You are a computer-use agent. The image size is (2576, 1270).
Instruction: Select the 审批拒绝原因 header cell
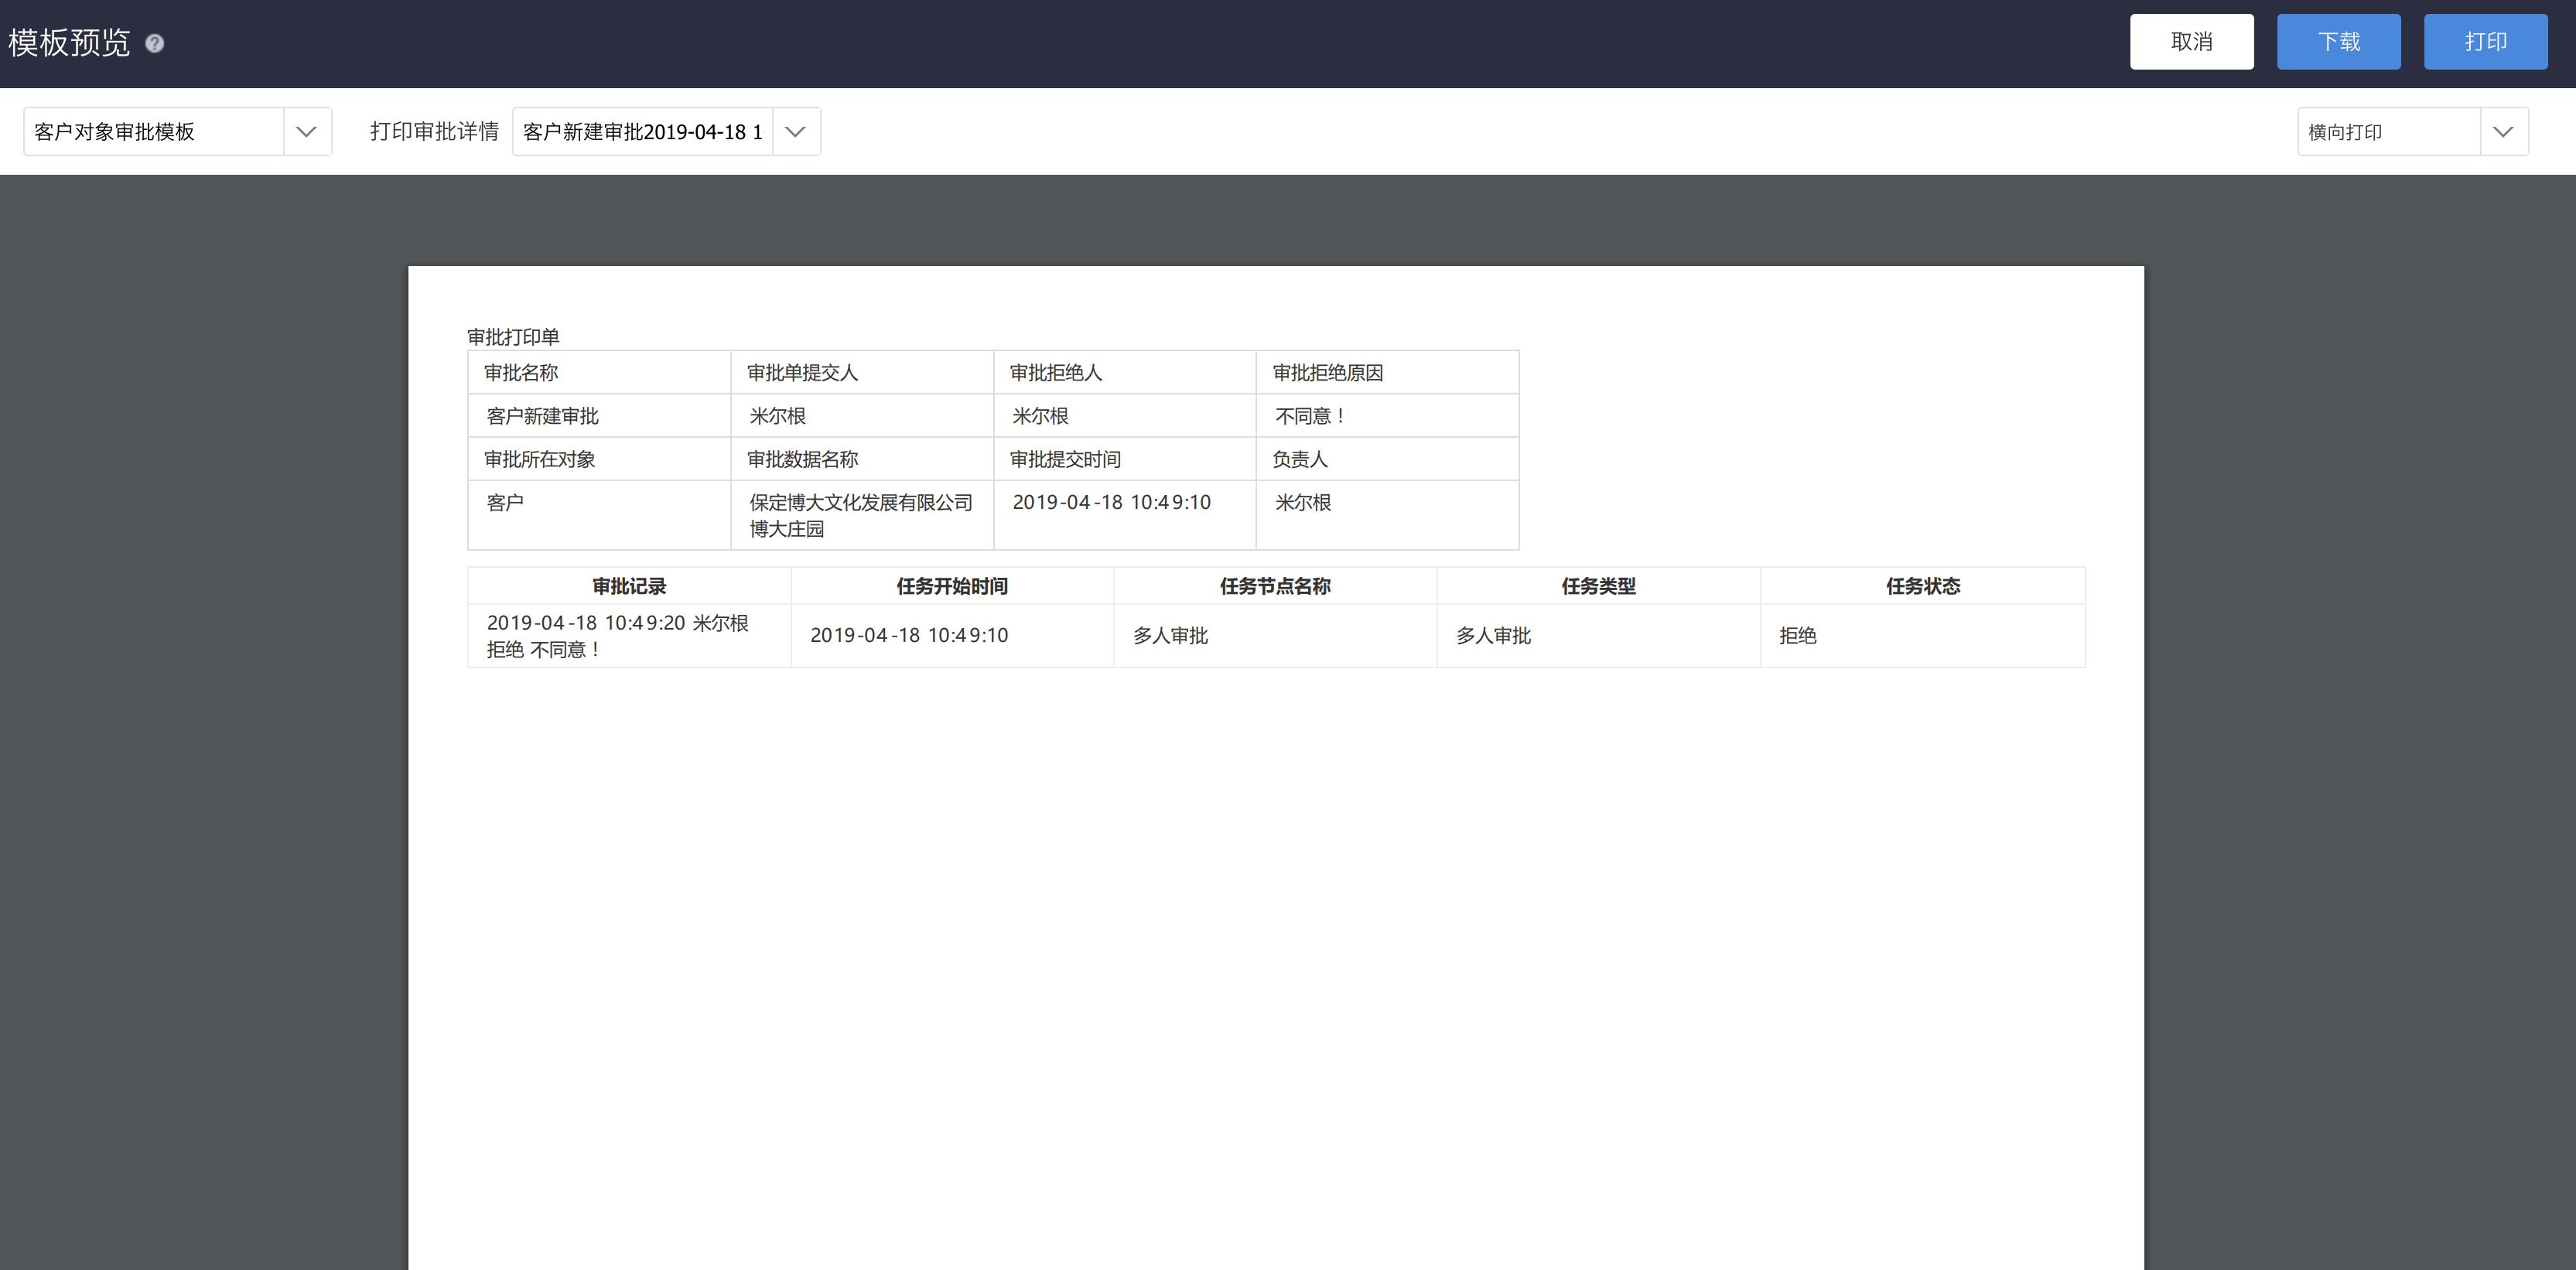coord(1388,372)
